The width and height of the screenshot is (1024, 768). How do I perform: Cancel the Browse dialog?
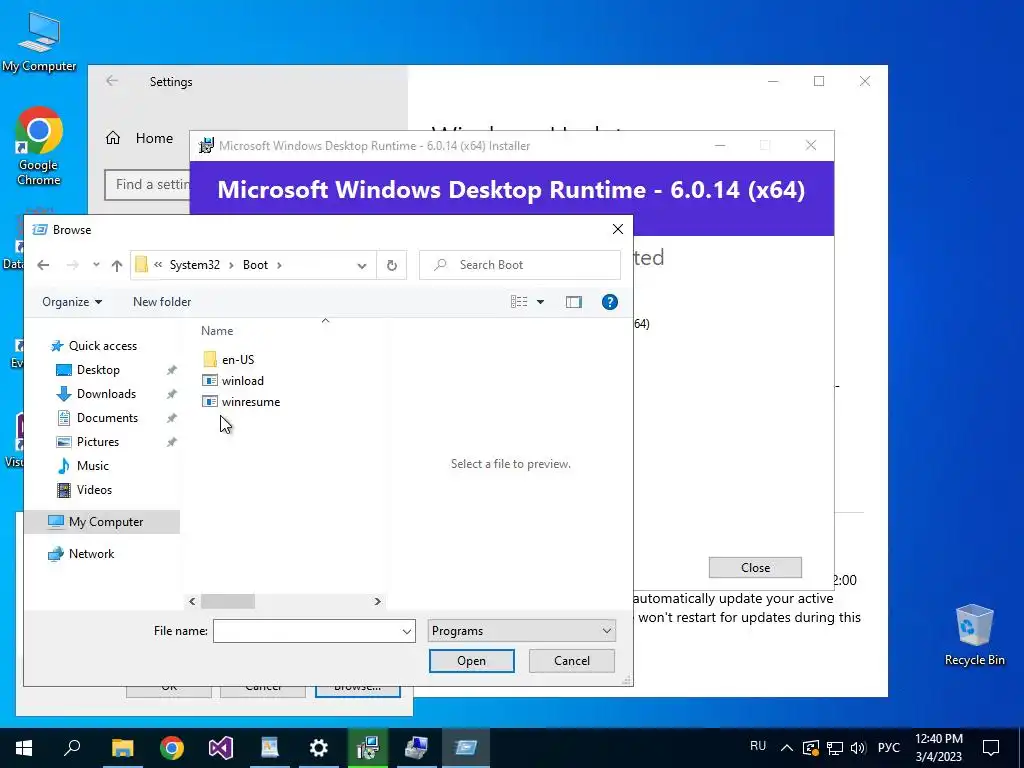(x=571, y=661)
